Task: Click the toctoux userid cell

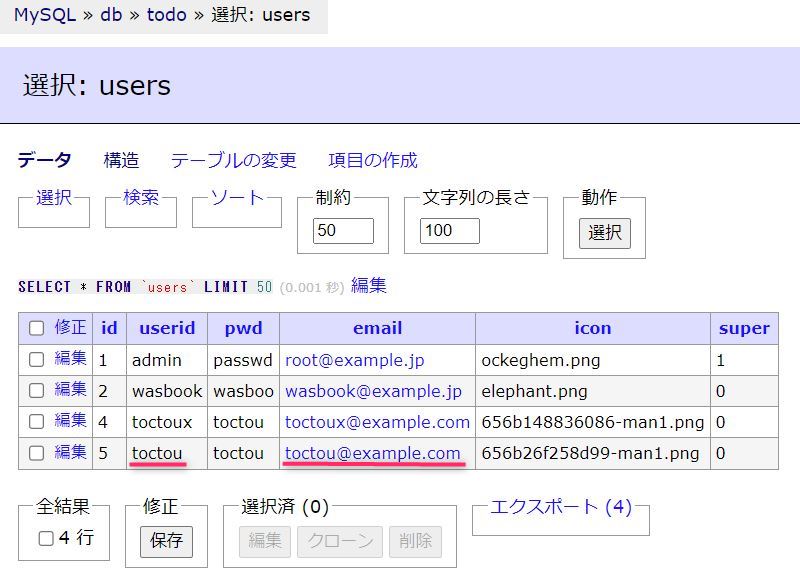Action: point(167,422)
